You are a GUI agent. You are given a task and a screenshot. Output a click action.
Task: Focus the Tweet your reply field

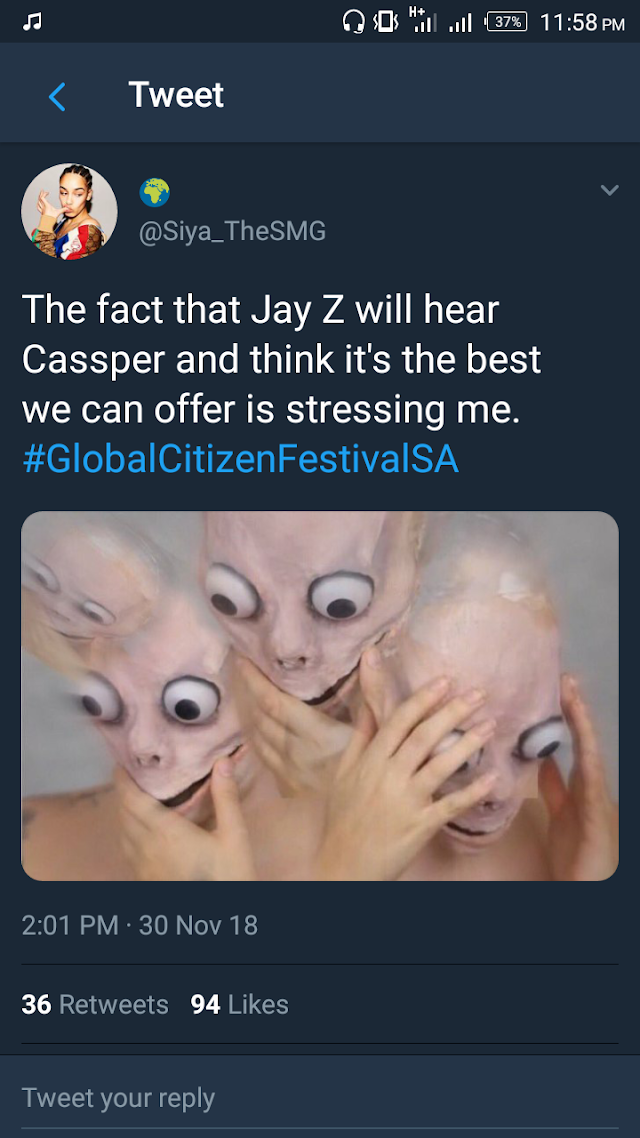point(320,1097)
